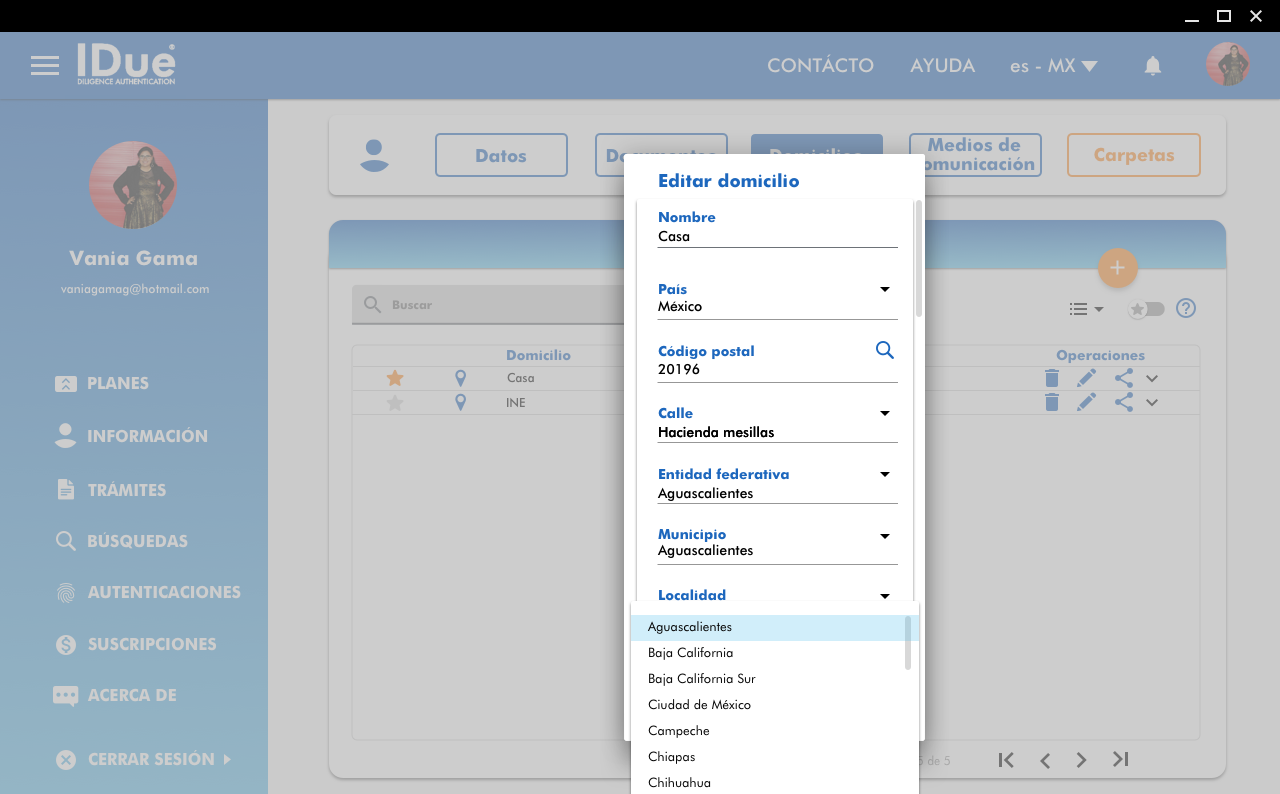Share the Casa address entry
The height and width of the screenshot is (794, 1280).
click(1123, 378)
